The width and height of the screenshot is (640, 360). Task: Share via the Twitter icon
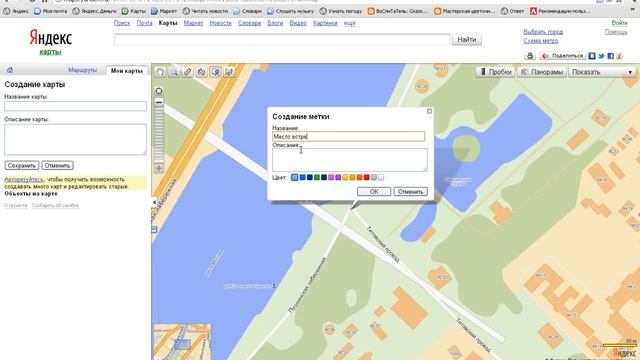(x=601, y=56)
